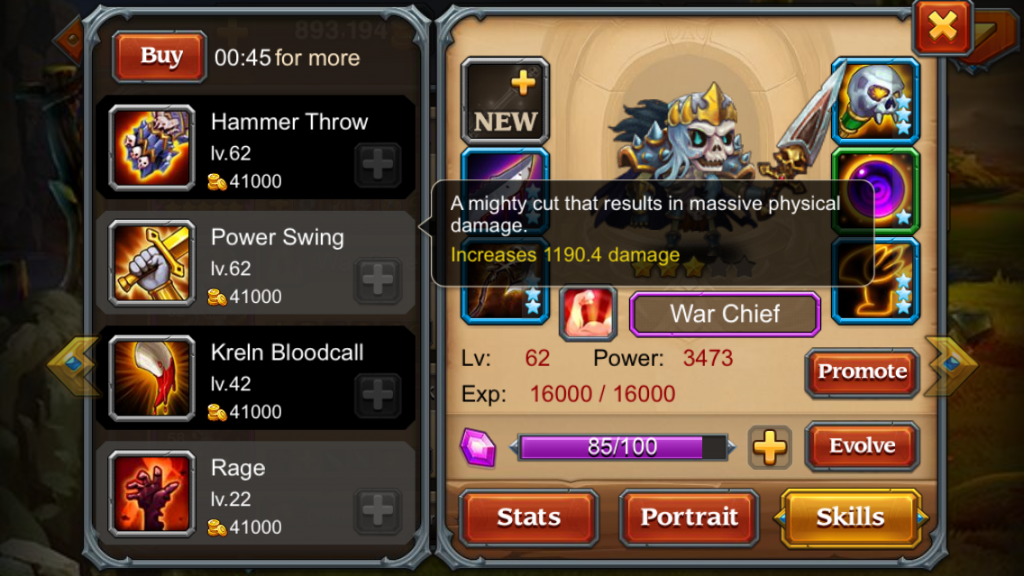This screenshot has width=1024, height=576.
Task: Open the purple orb equipment slot
Action: tap(875, 191)
